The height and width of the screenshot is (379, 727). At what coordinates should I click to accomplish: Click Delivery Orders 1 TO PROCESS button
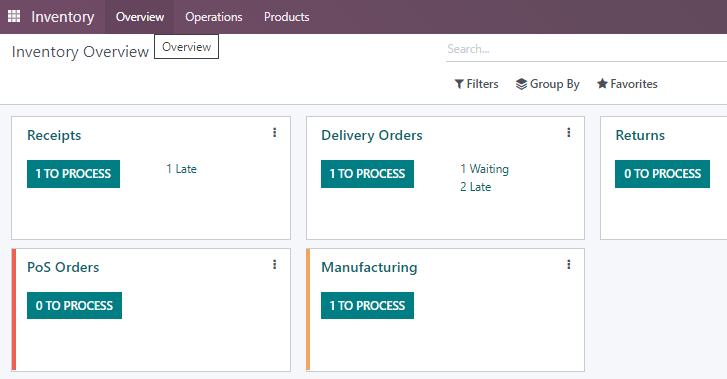click(367, 174)
